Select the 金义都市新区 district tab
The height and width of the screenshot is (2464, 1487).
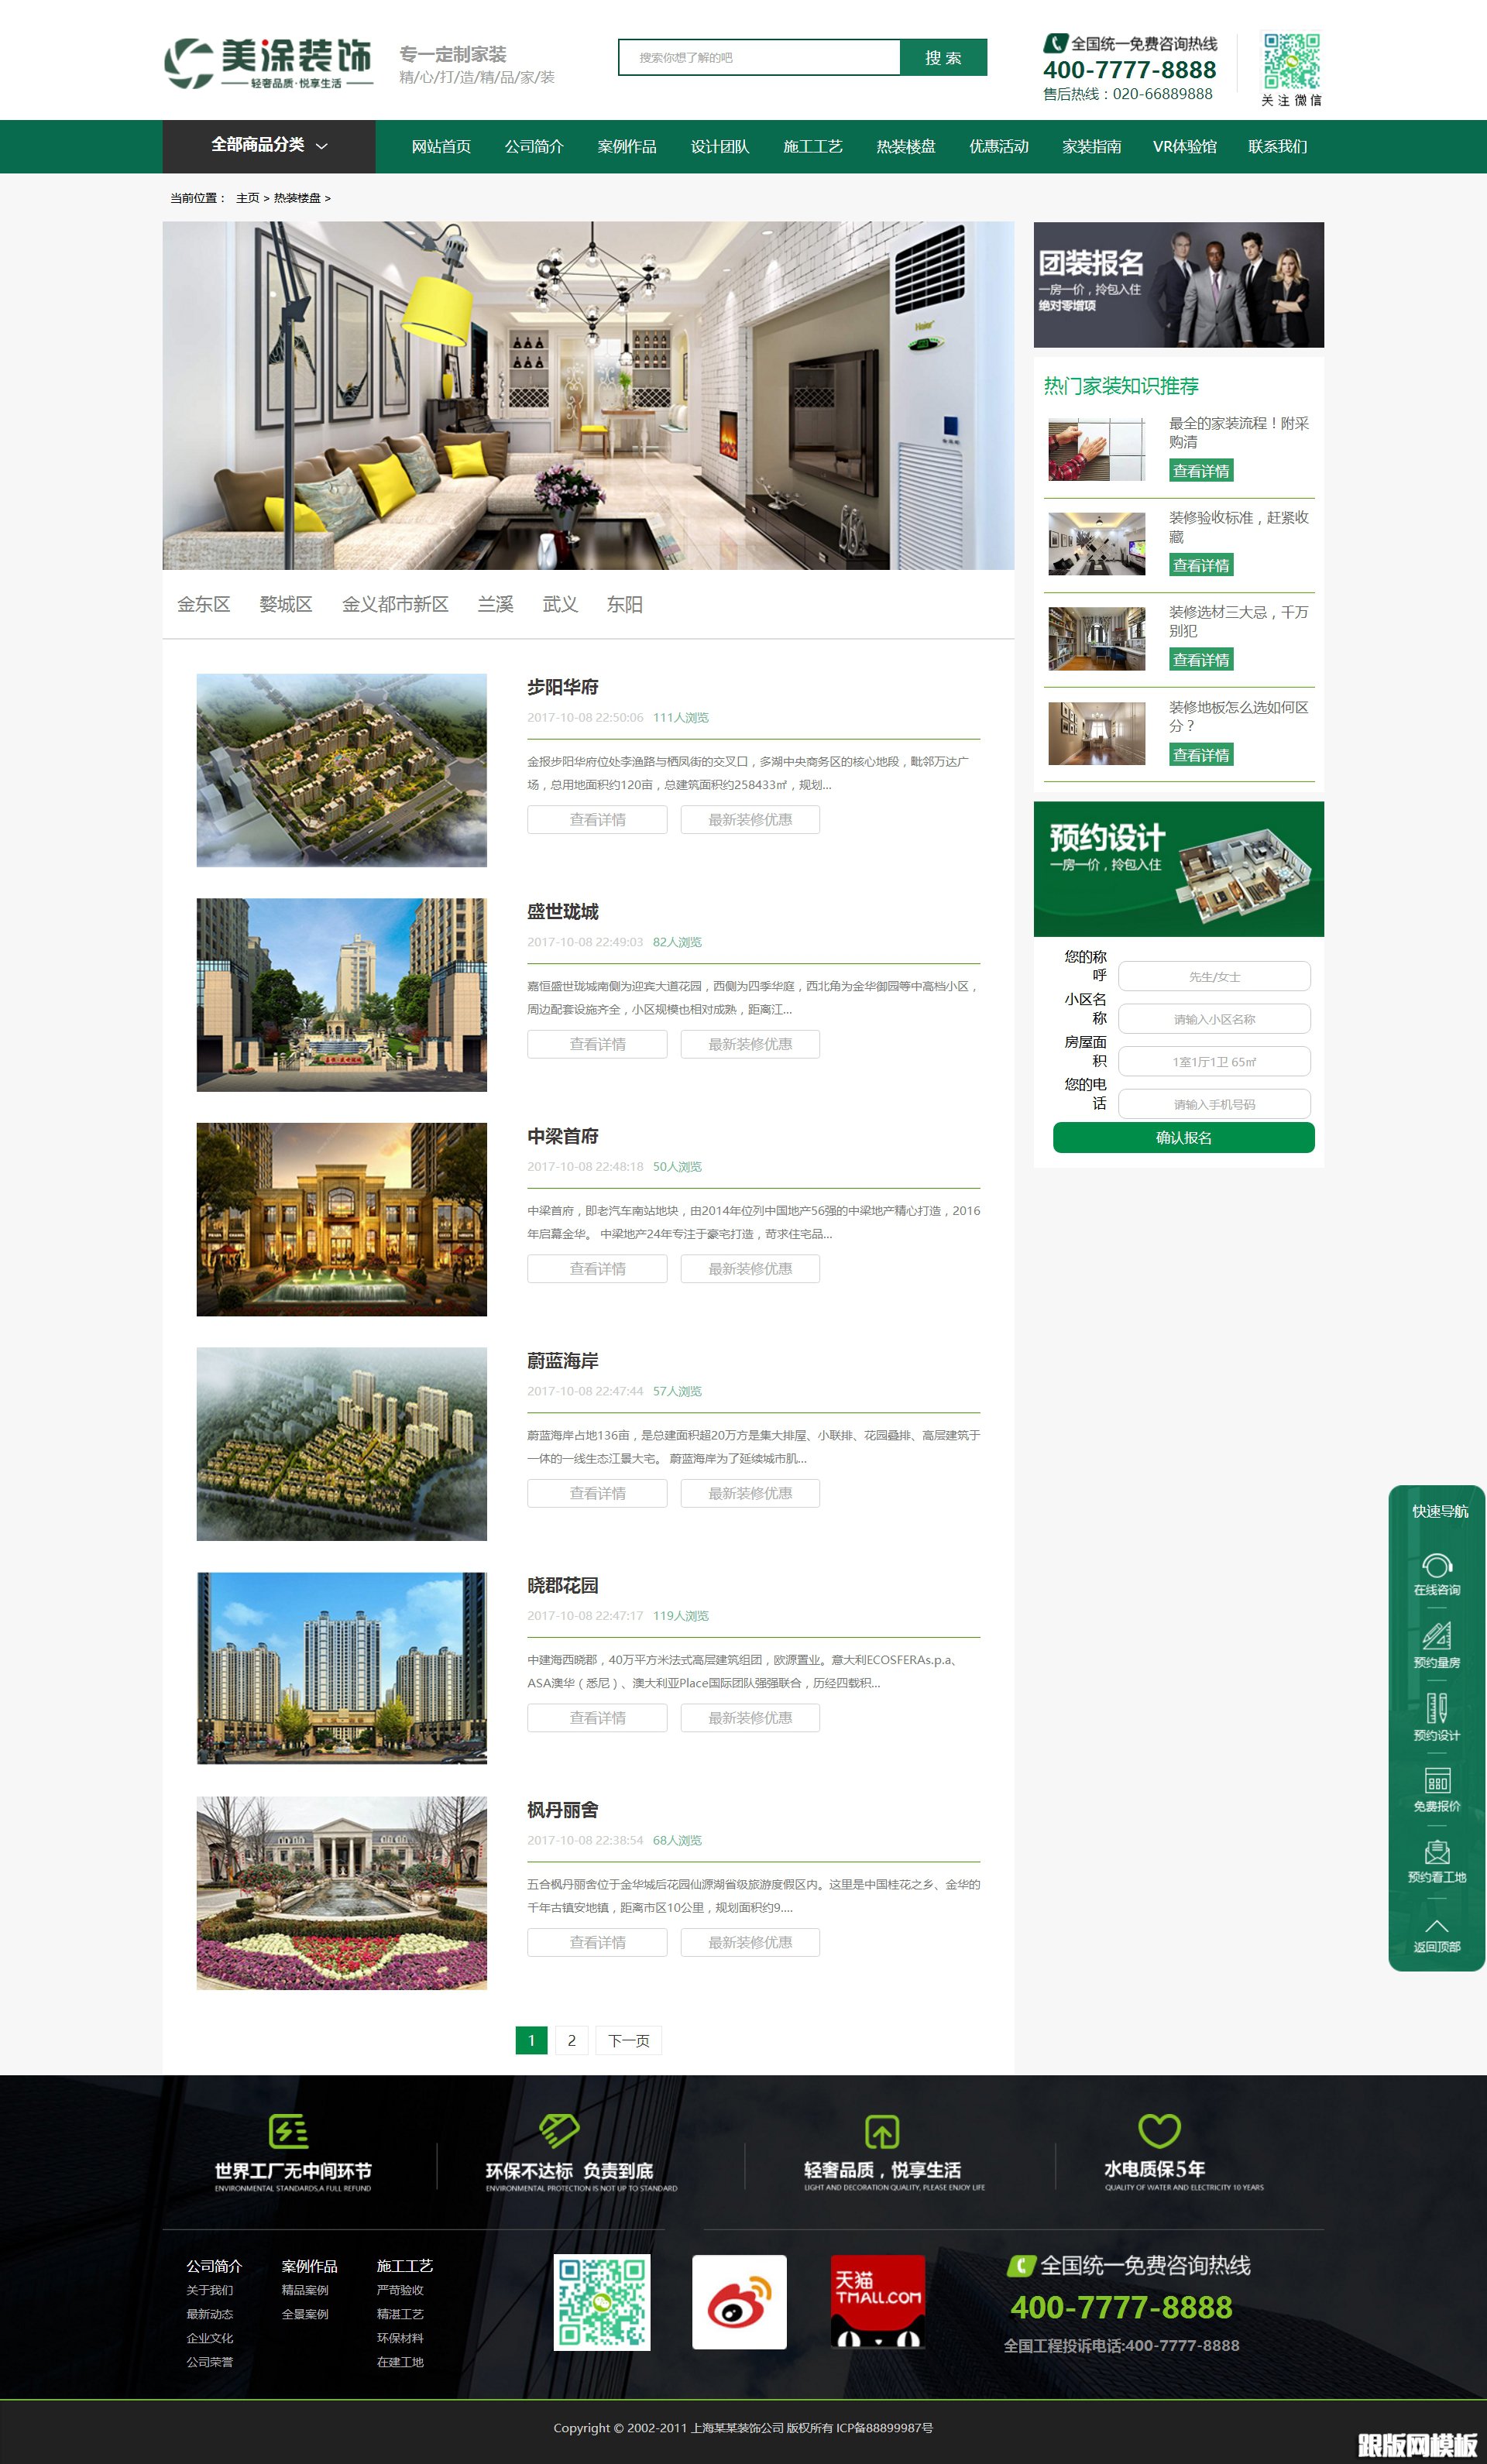point(395,604)
